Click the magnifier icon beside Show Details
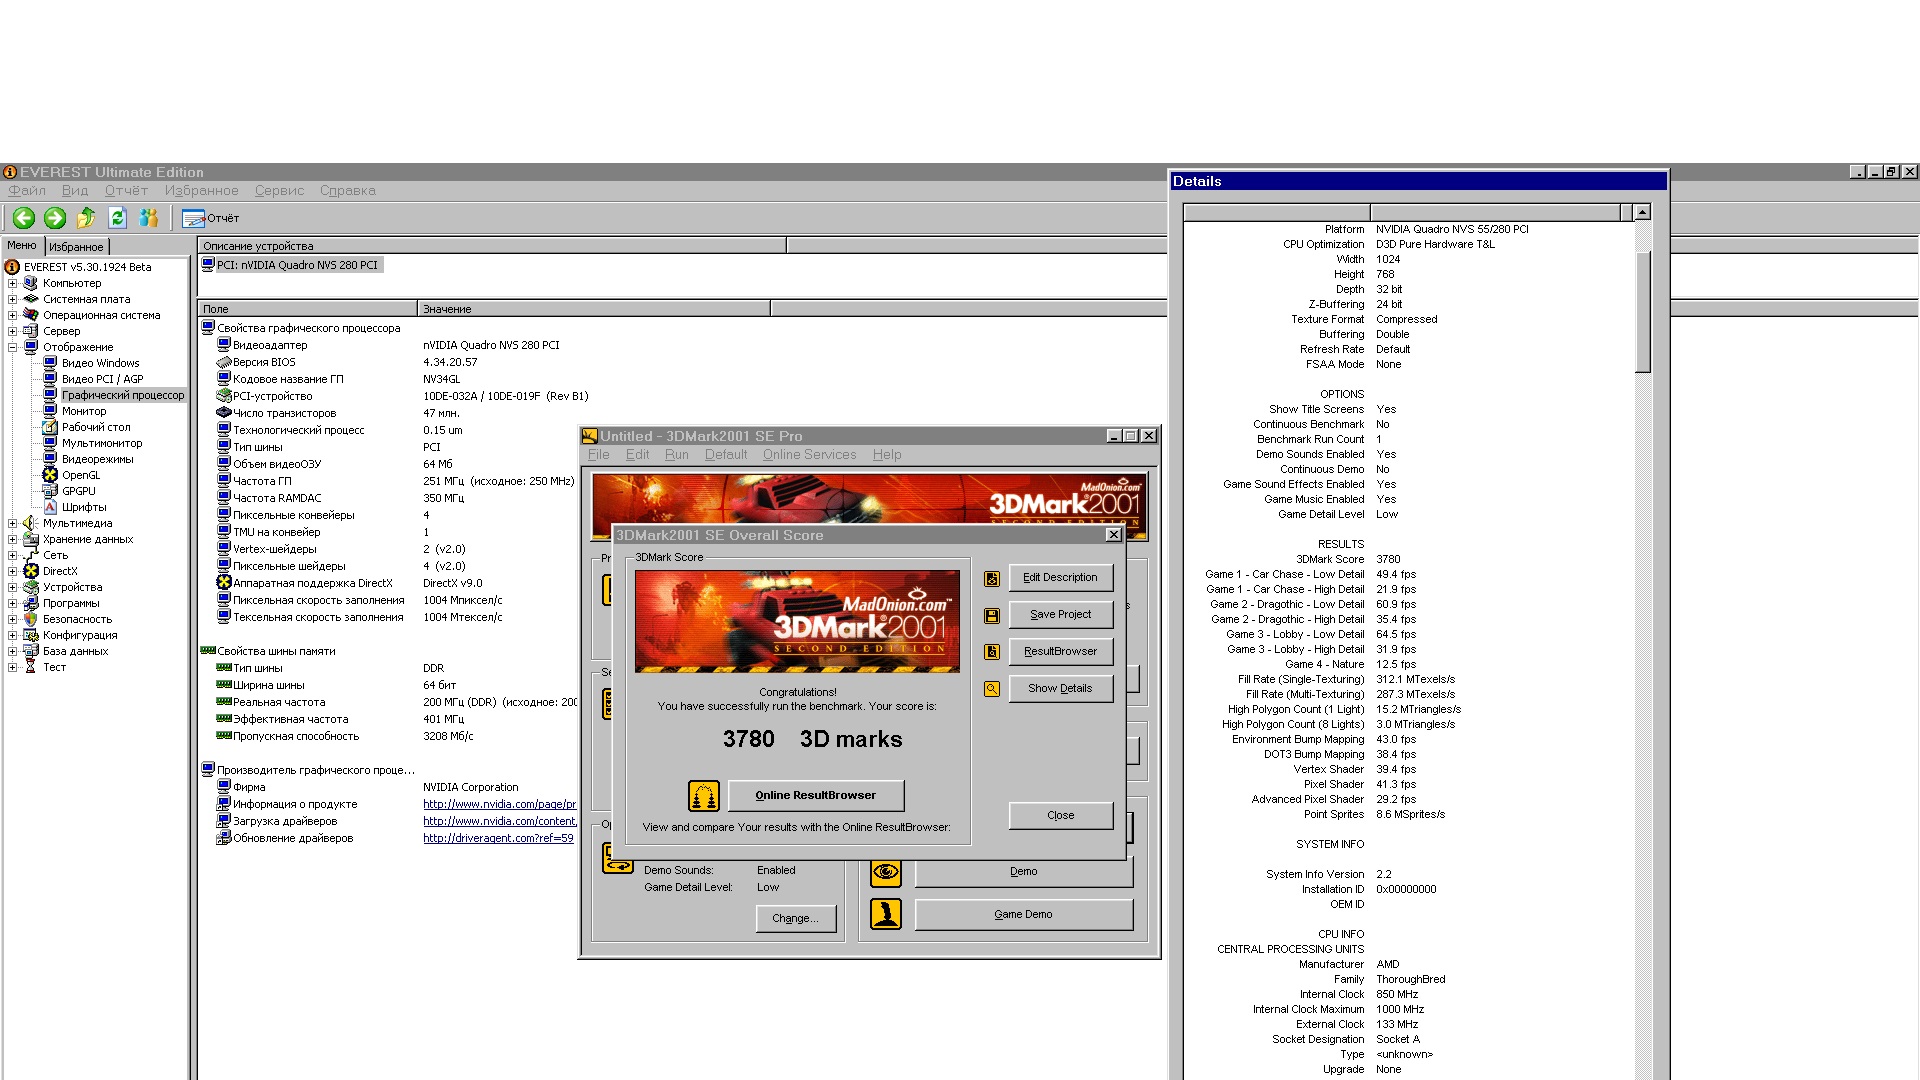The width and height of the screenshot is (1920, 1080). click(992, 689)
